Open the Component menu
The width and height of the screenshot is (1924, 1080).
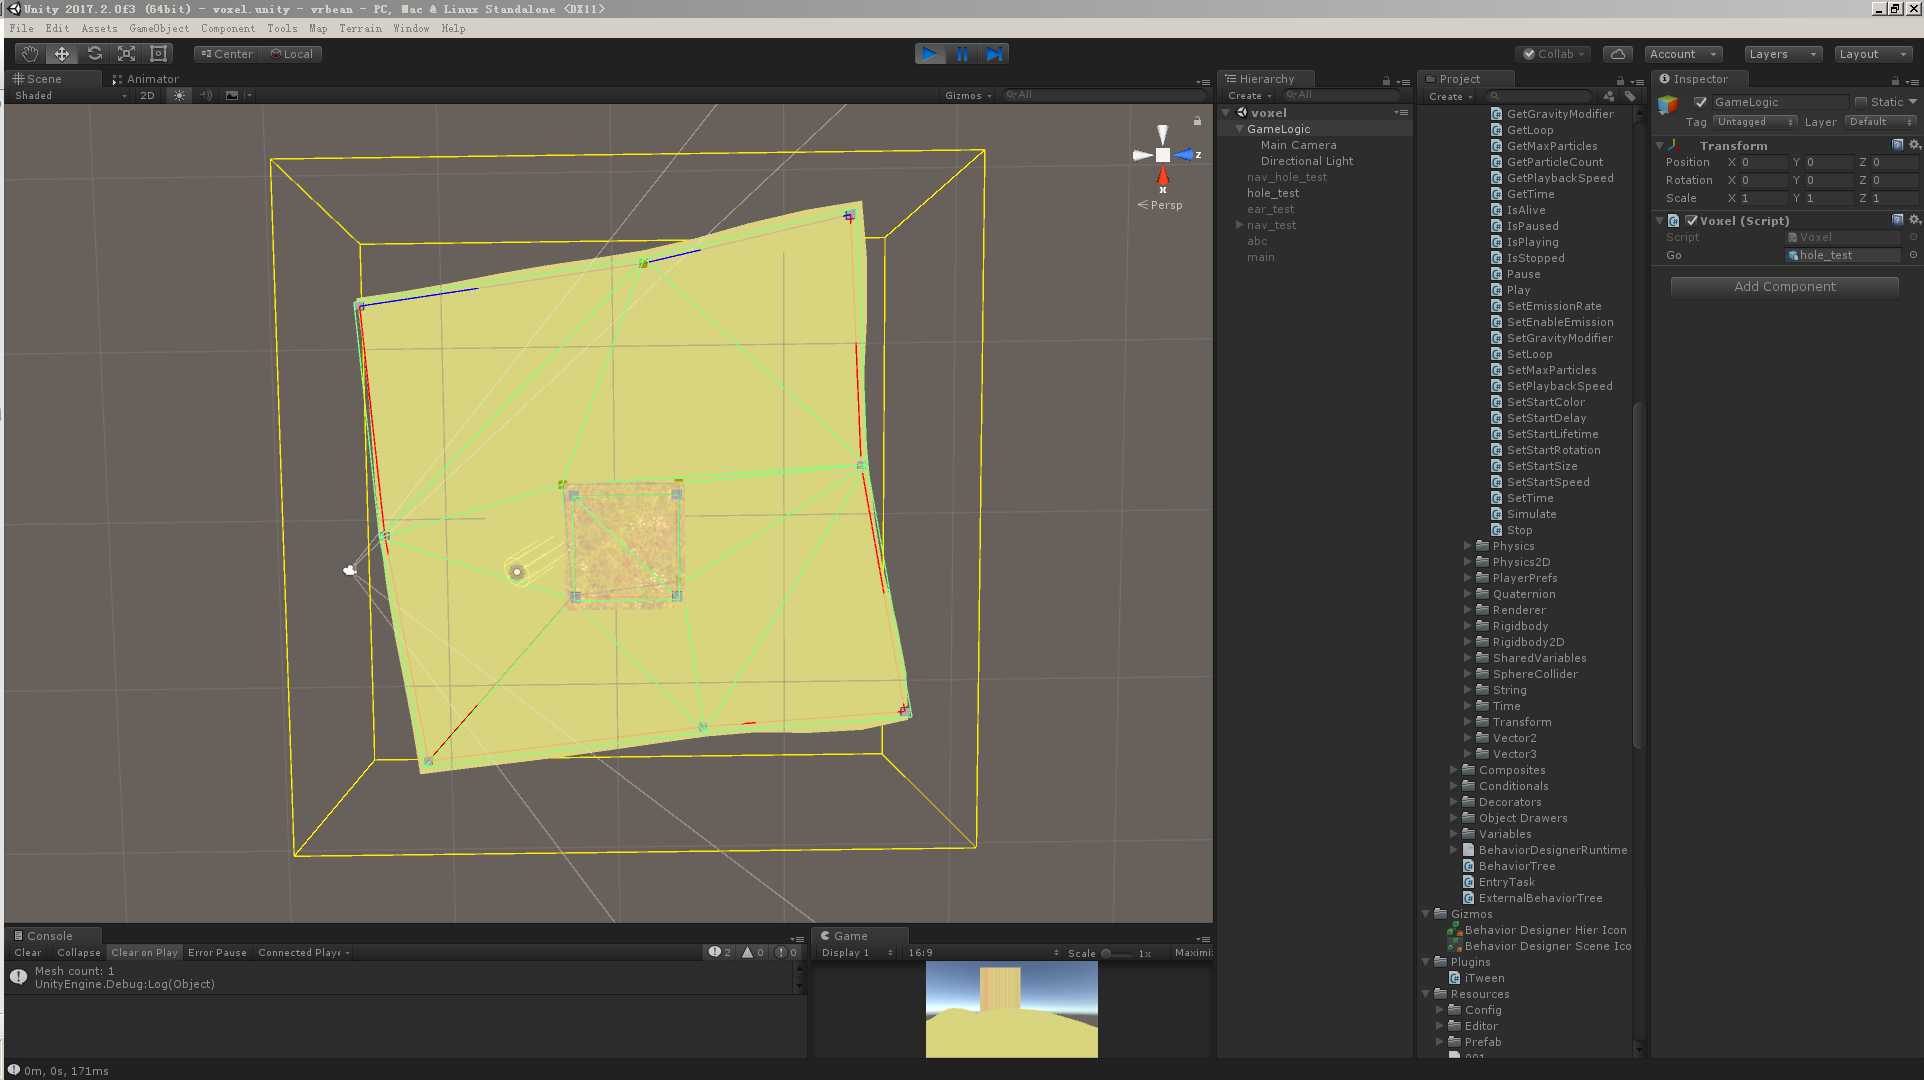[x=227, y=28]
